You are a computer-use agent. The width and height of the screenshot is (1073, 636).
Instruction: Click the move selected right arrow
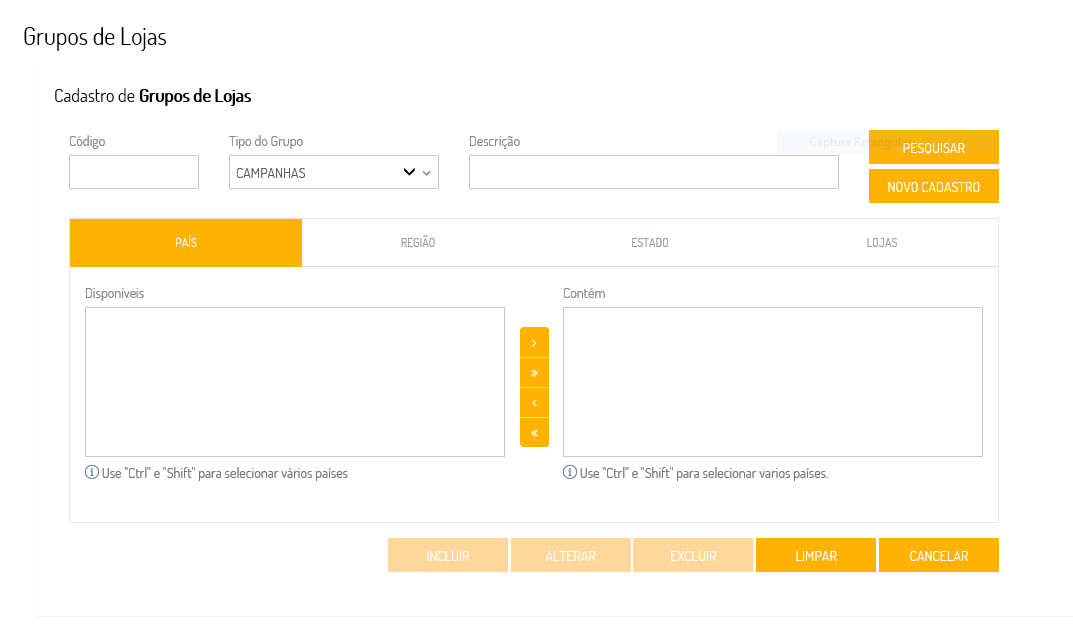[x=534, y=342]
